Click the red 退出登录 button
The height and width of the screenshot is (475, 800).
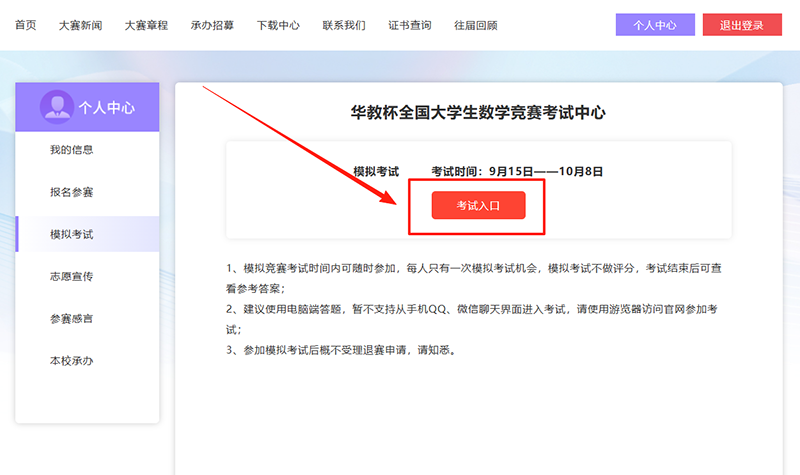(742, 24)
